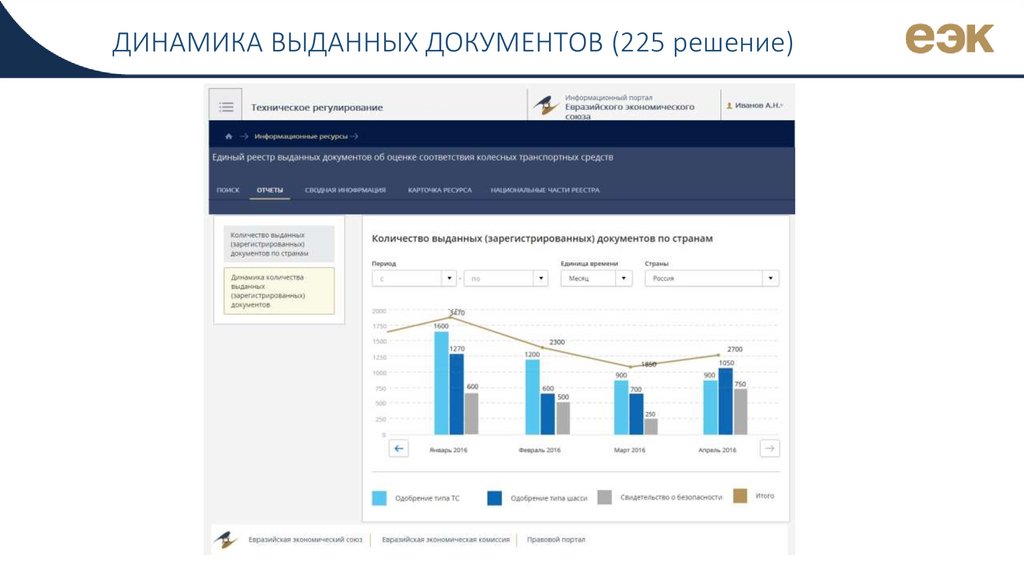Click the left arrow chart navigation button
Image resolution: width=1024 pixels, height=574 pixels.
399,449
